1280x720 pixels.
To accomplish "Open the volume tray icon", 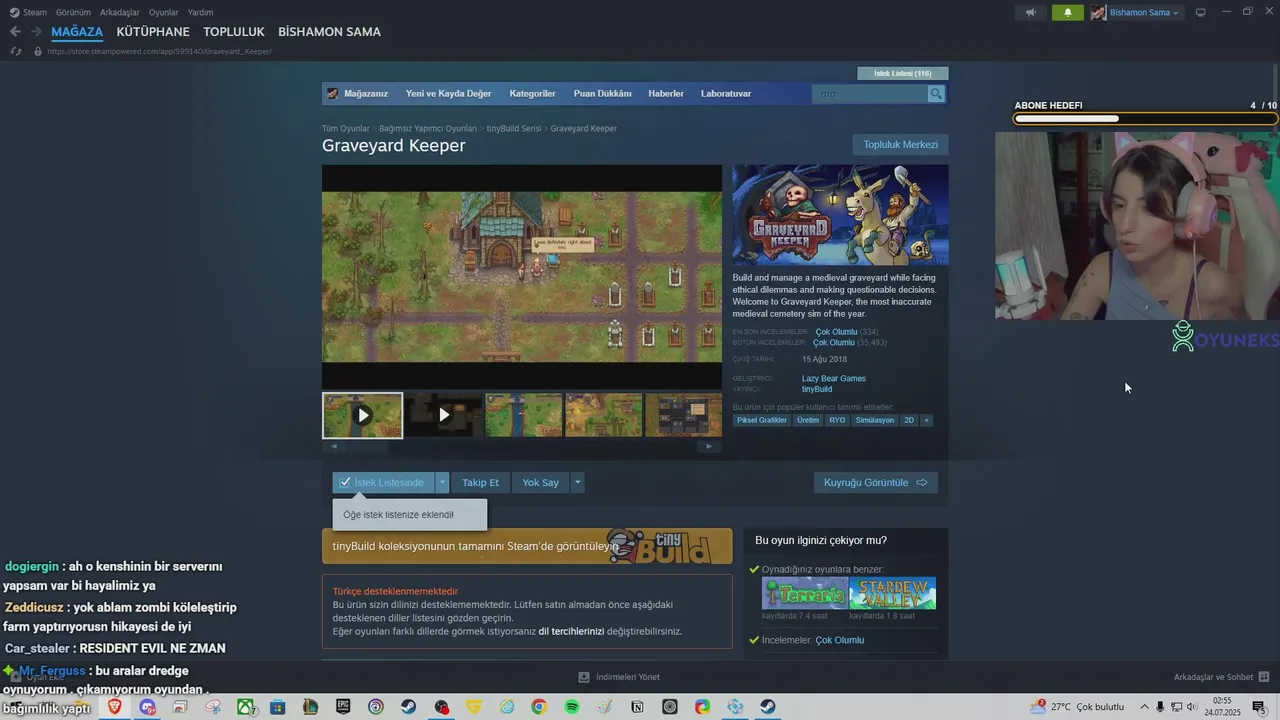I will [x=1192, y=707].
